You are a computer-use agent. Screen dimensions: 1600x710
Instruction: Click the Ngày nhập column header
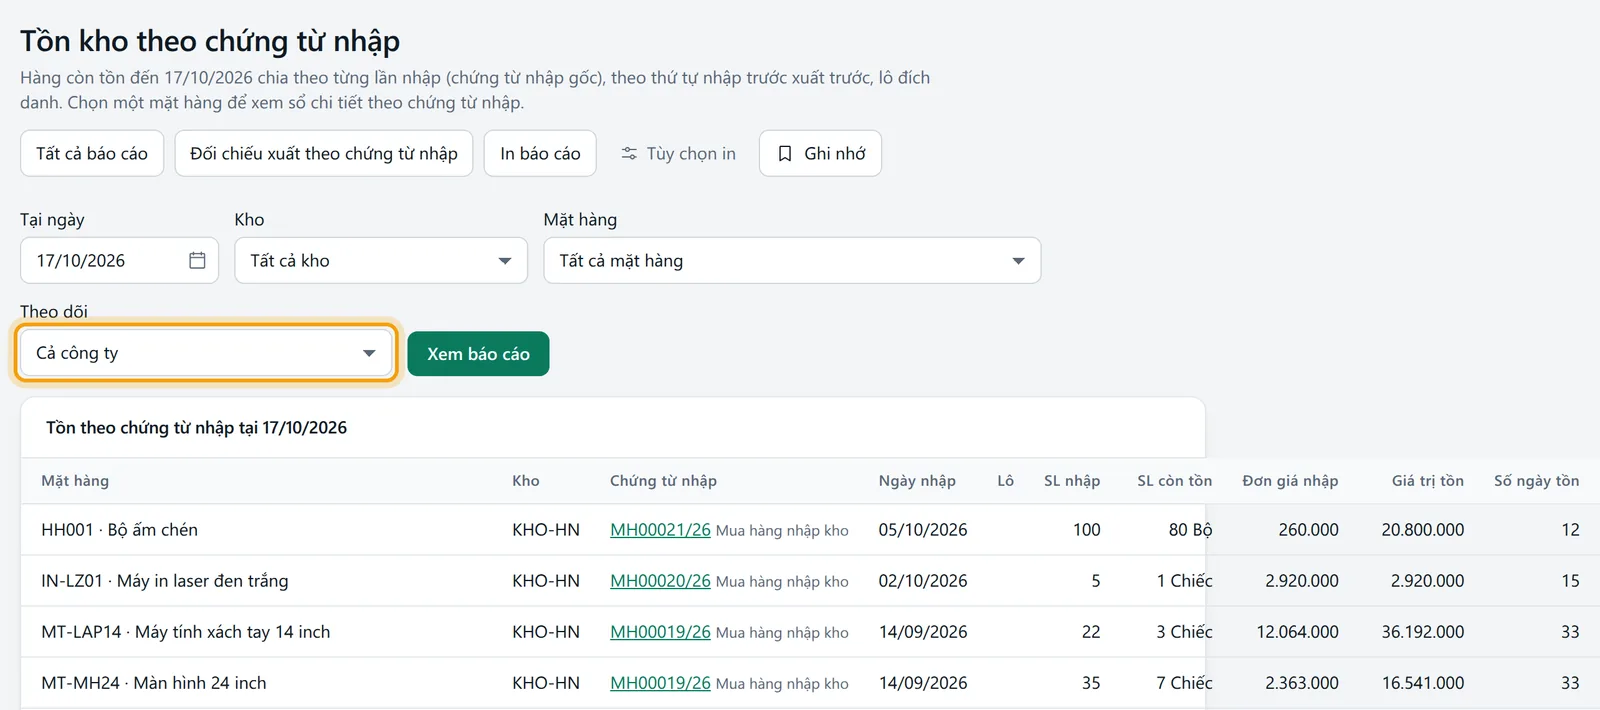coord(917,481)
